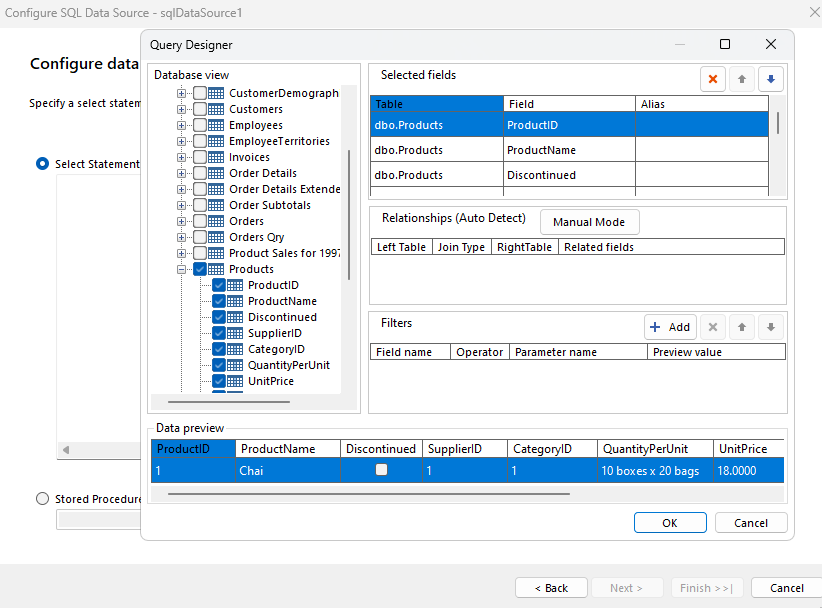Viewport: 822px width, 608px height.
Task: Uncheck the ProductName field checkbox
Action: tap(219, 301)
